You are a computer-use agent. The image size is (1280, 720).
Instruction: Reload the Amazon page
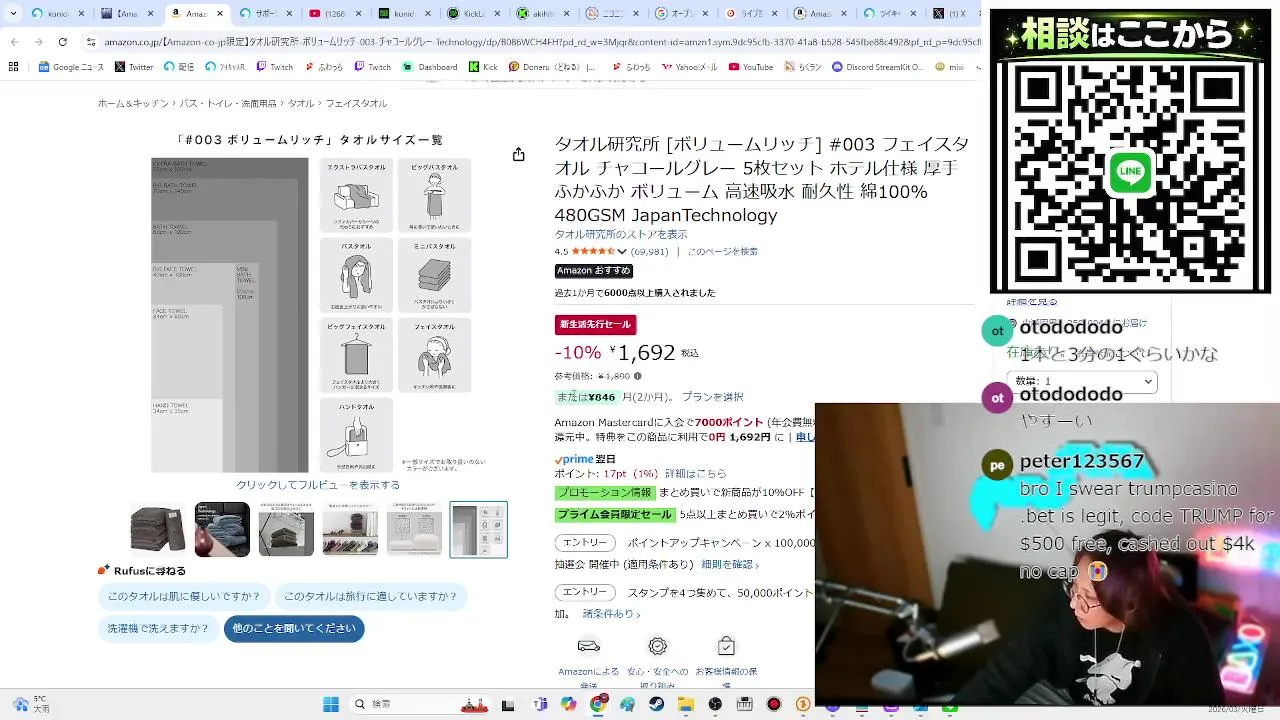point(63,42)
